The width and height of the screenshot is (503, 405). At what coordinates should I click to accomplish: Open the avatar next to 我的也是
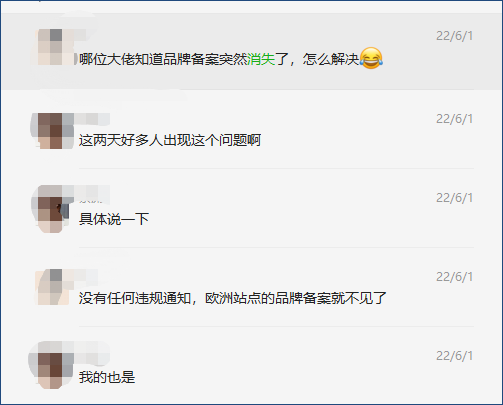point(51,365)
